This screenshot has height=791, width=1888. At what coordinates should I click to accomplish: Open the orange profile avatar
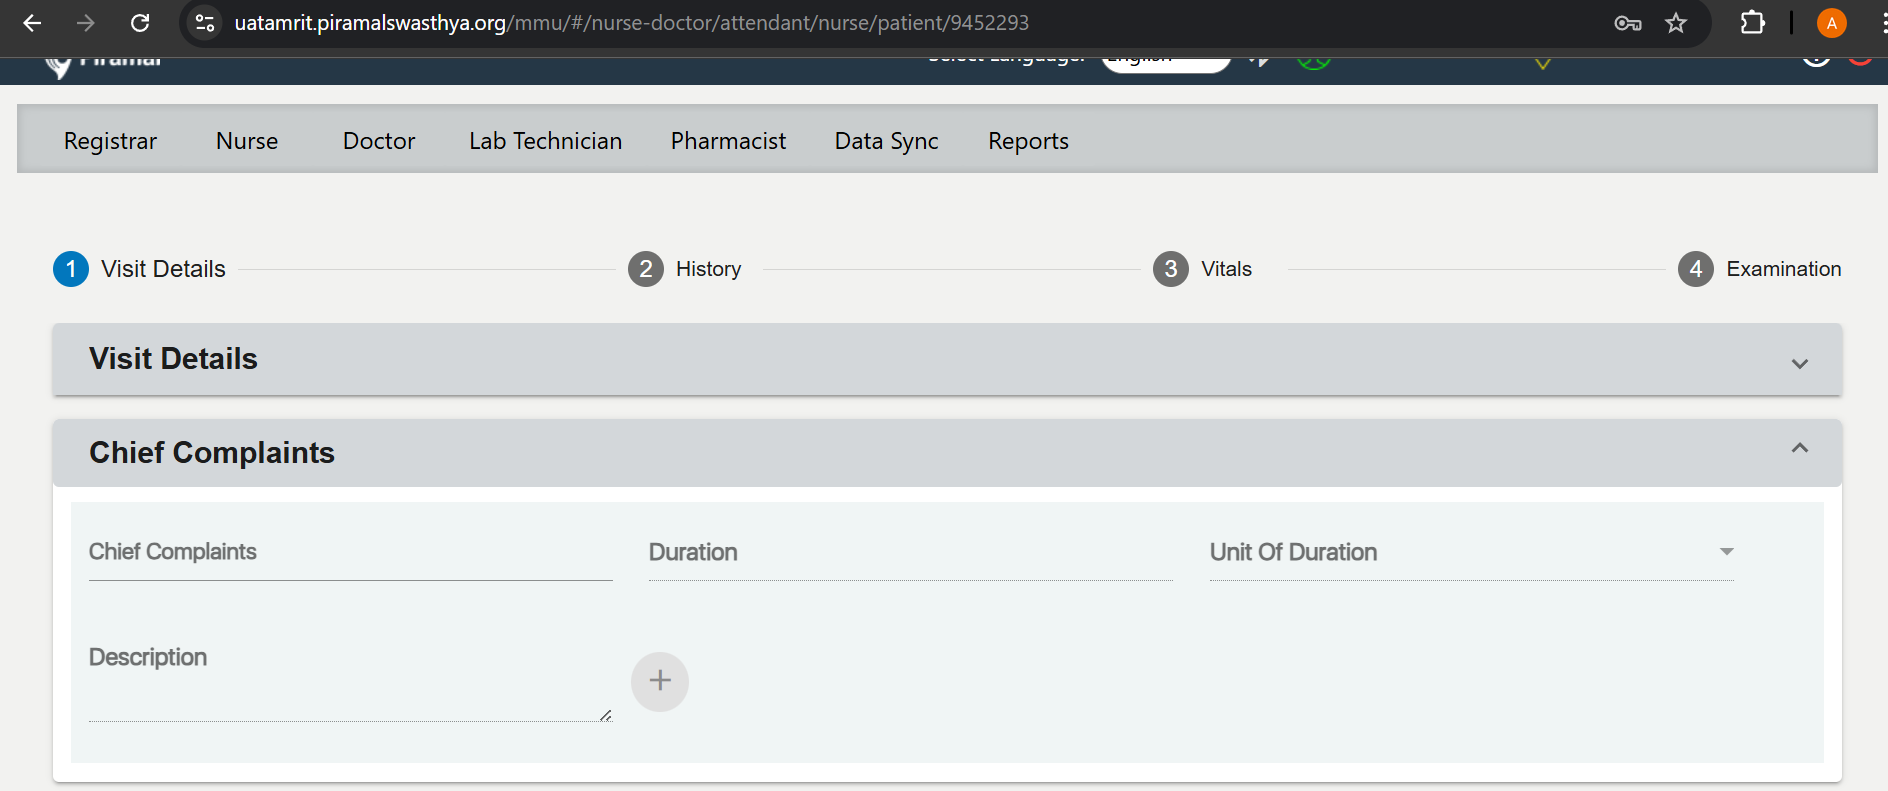(1831, 23)
